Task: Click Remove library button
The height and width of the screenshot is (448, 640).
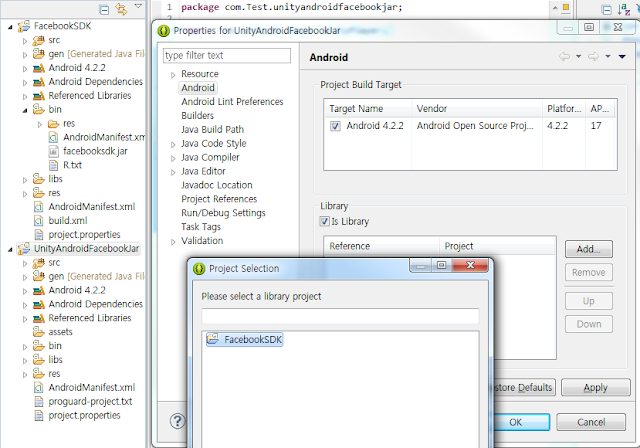Action: [589, 272]
